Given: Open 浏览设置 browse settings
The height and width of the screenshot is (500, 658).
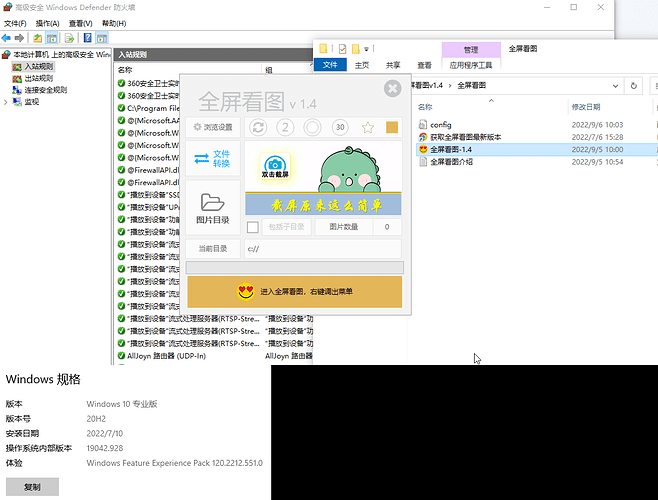Looking at the screenshot, I should tap(213, 127).
